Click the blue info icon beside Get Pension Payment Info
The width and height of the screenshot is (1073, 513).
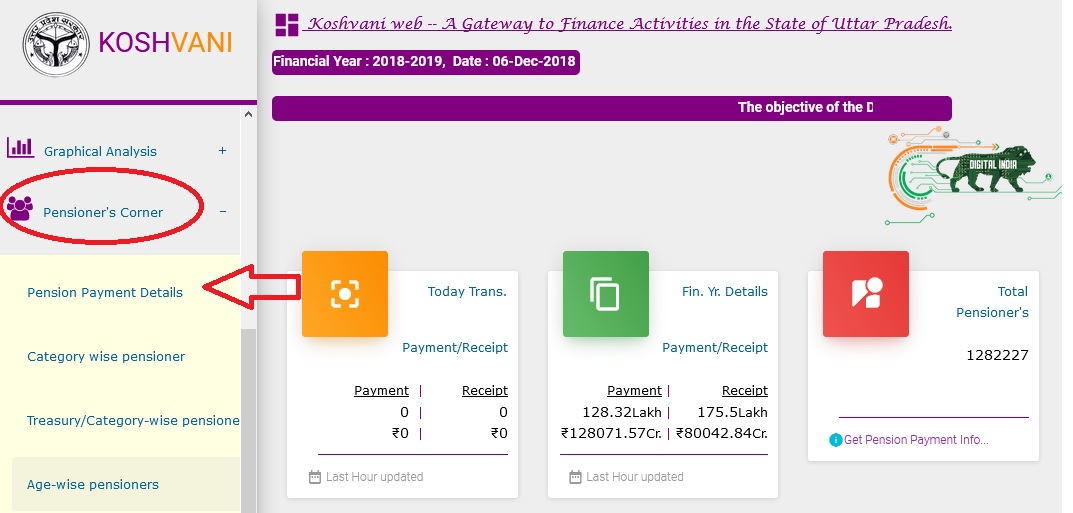pos(835,440)
